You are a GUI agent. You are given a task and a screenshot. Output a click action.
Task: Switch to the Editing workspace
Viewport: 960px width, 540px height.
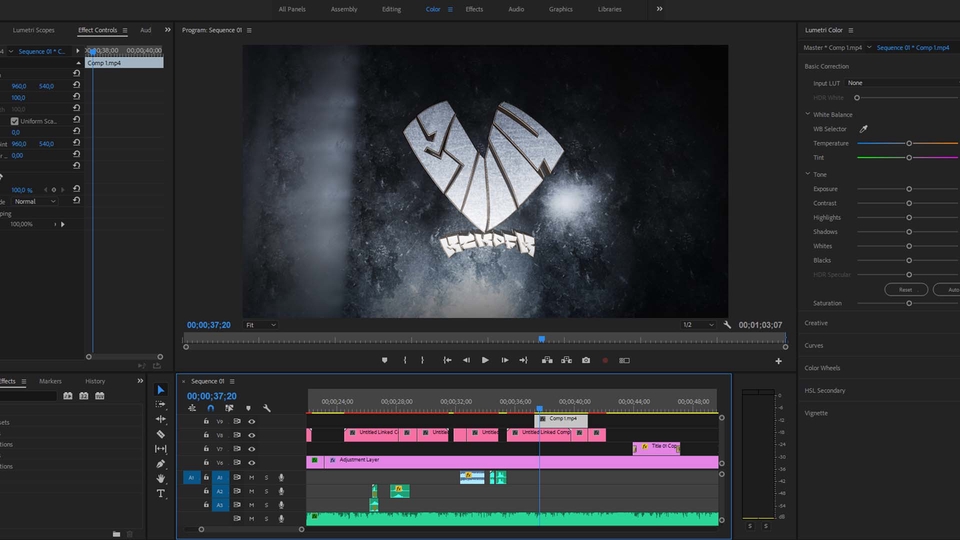[391, 9]
